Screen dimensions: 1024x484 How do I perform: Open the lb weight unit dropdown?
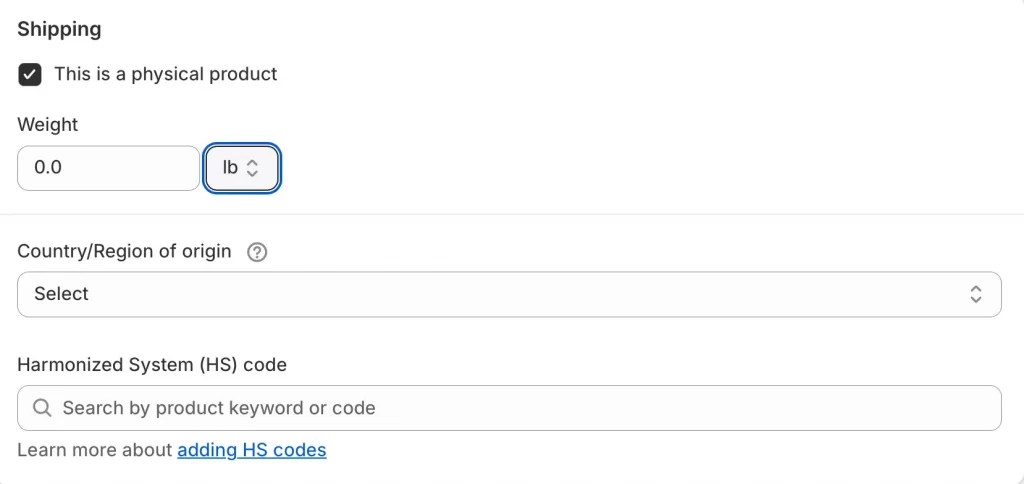(242, 168)
